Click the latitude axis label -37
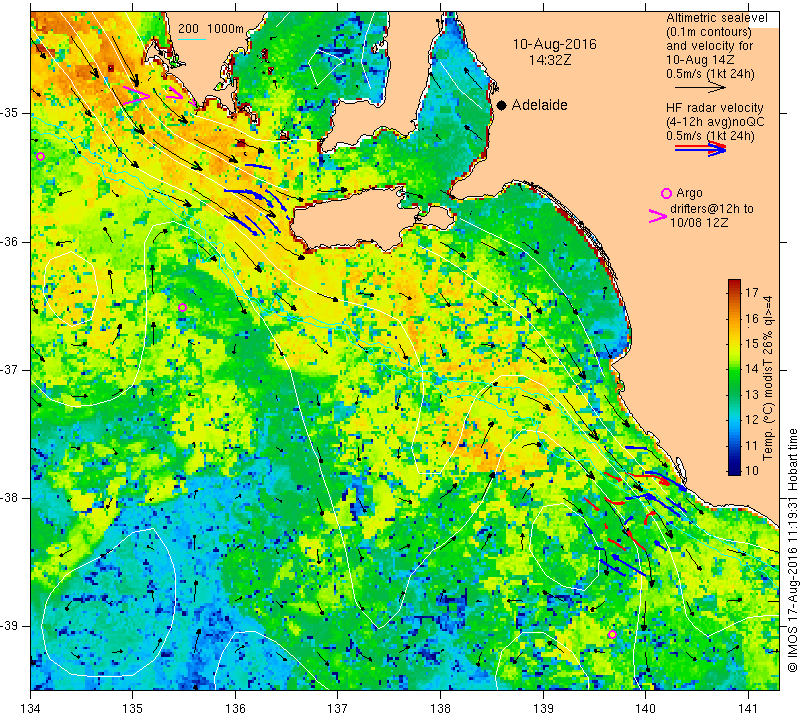 point(9,369)
